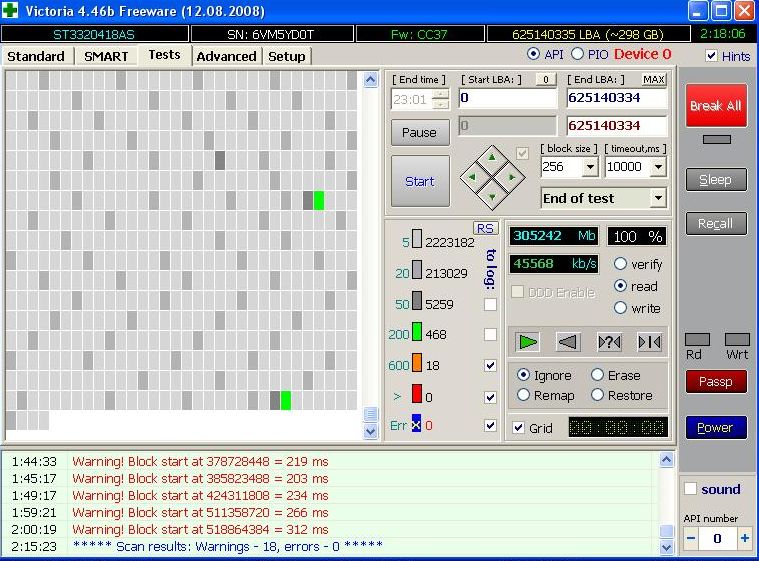Toggle the Hints checkbox
Viewport: 759px width, 561px height.
pyautogui.click(x=711, y=56)
